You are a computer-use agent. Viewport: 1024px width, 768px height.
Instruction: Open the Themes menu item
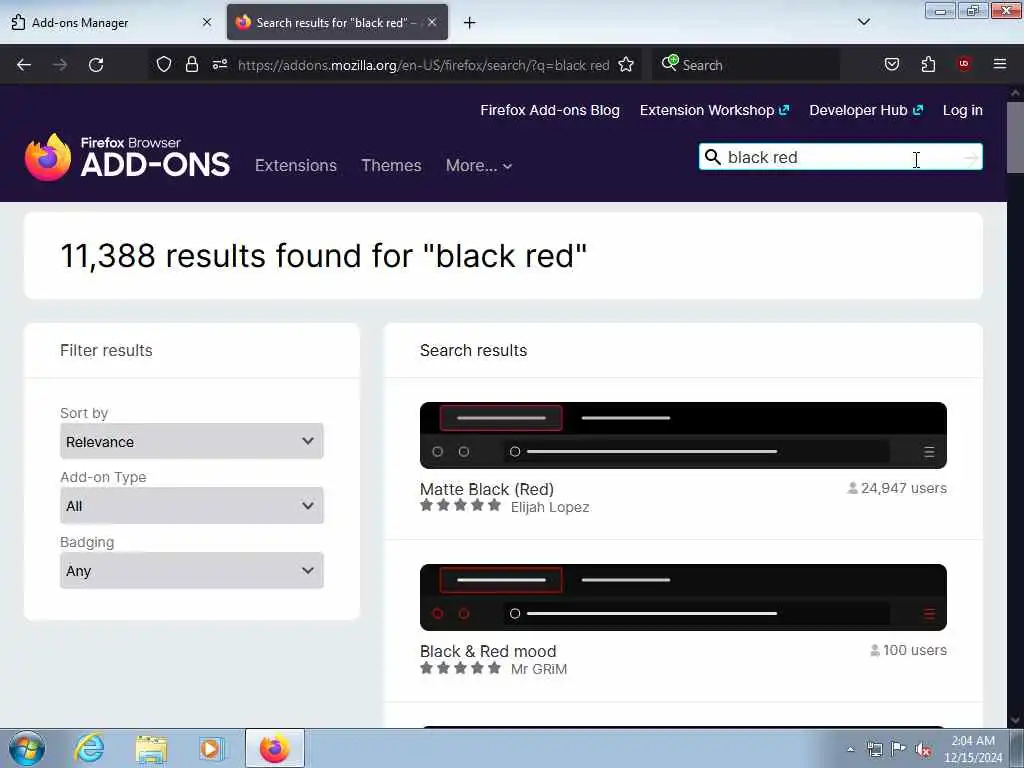pyautogui.click(x=391, y=165)
